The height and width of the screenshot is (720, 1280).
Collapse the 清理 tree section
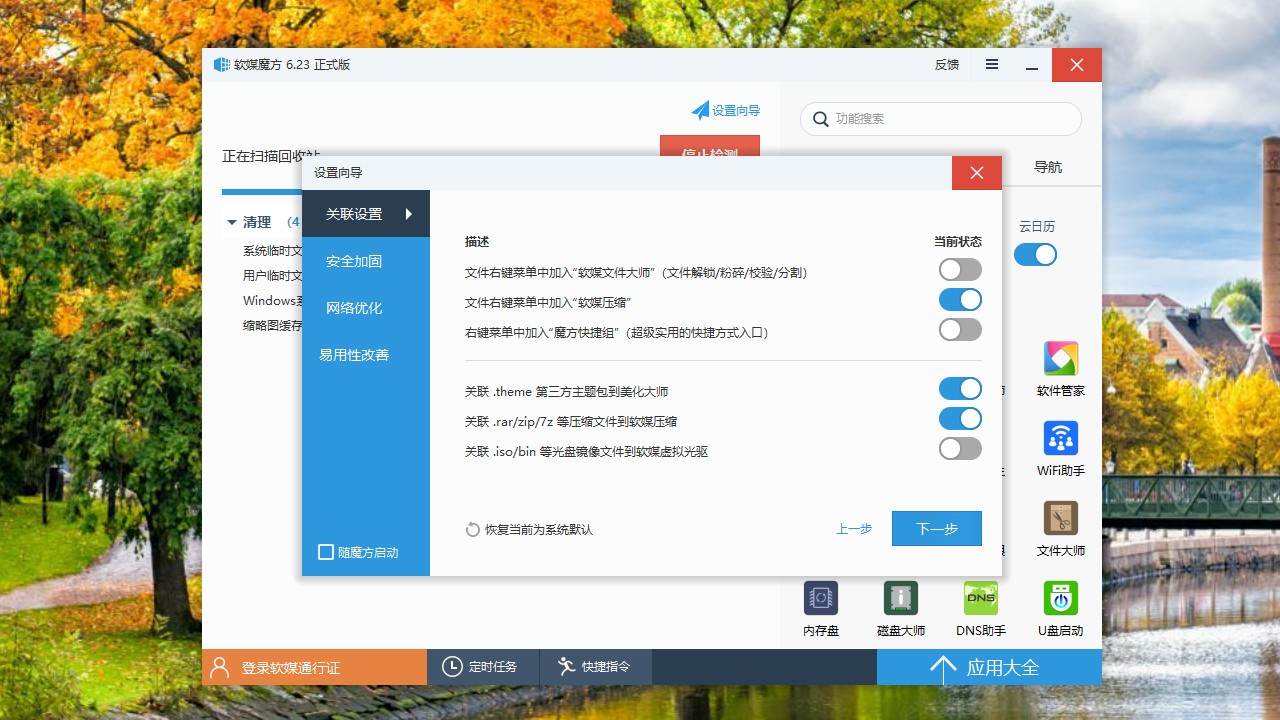point(232,222)
